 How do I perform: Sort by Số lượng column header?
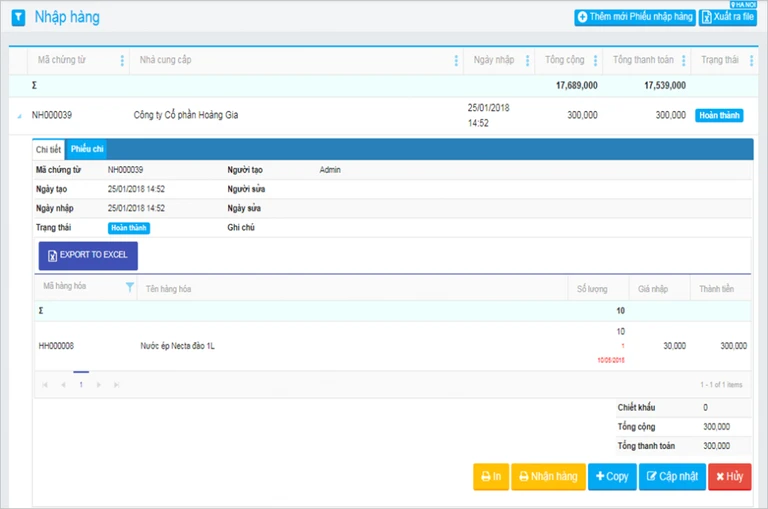tap(592, 289)
